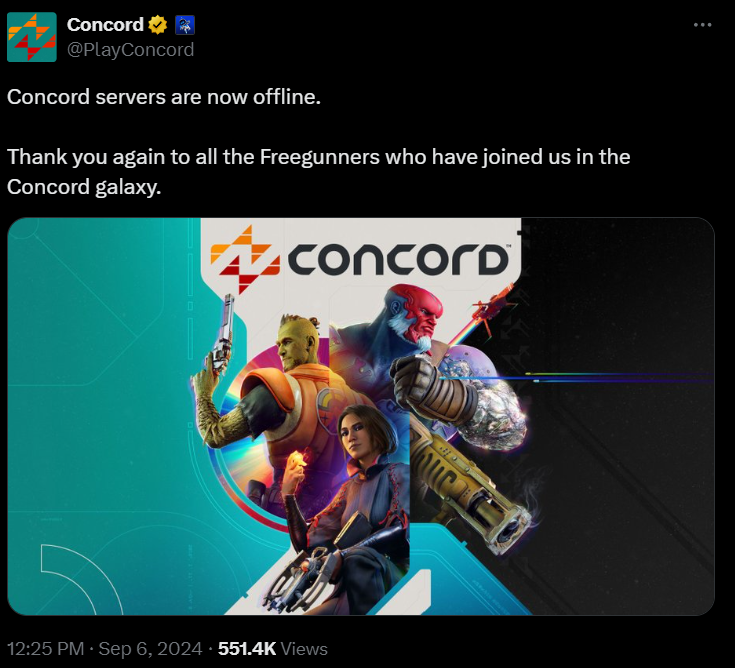Click the orange-red Concord emblem in the artwork

pos(245,259)
